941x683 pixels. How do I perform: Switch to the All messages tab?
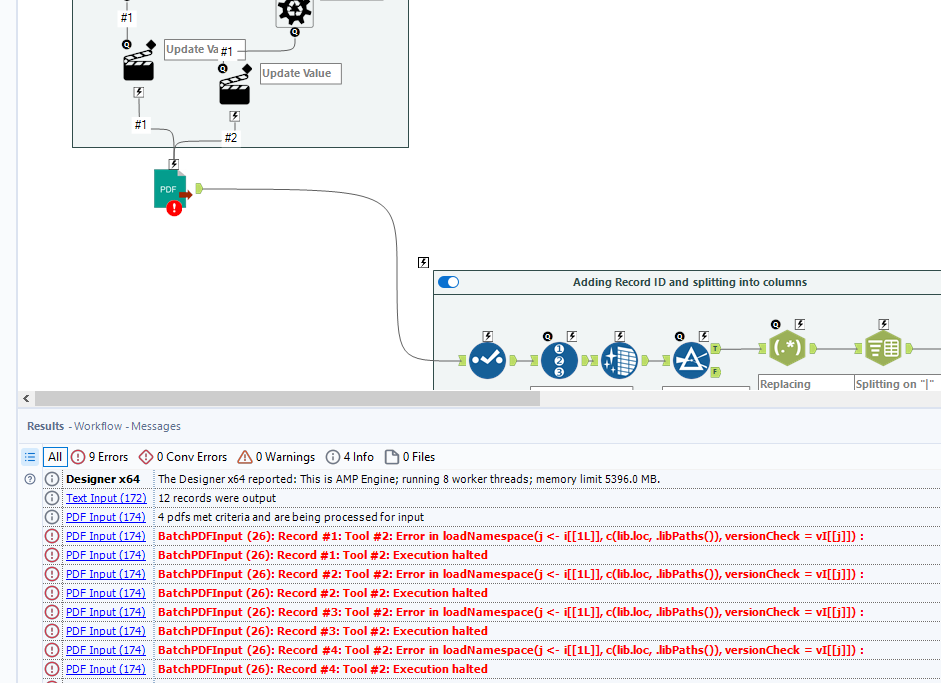(55, 457)
